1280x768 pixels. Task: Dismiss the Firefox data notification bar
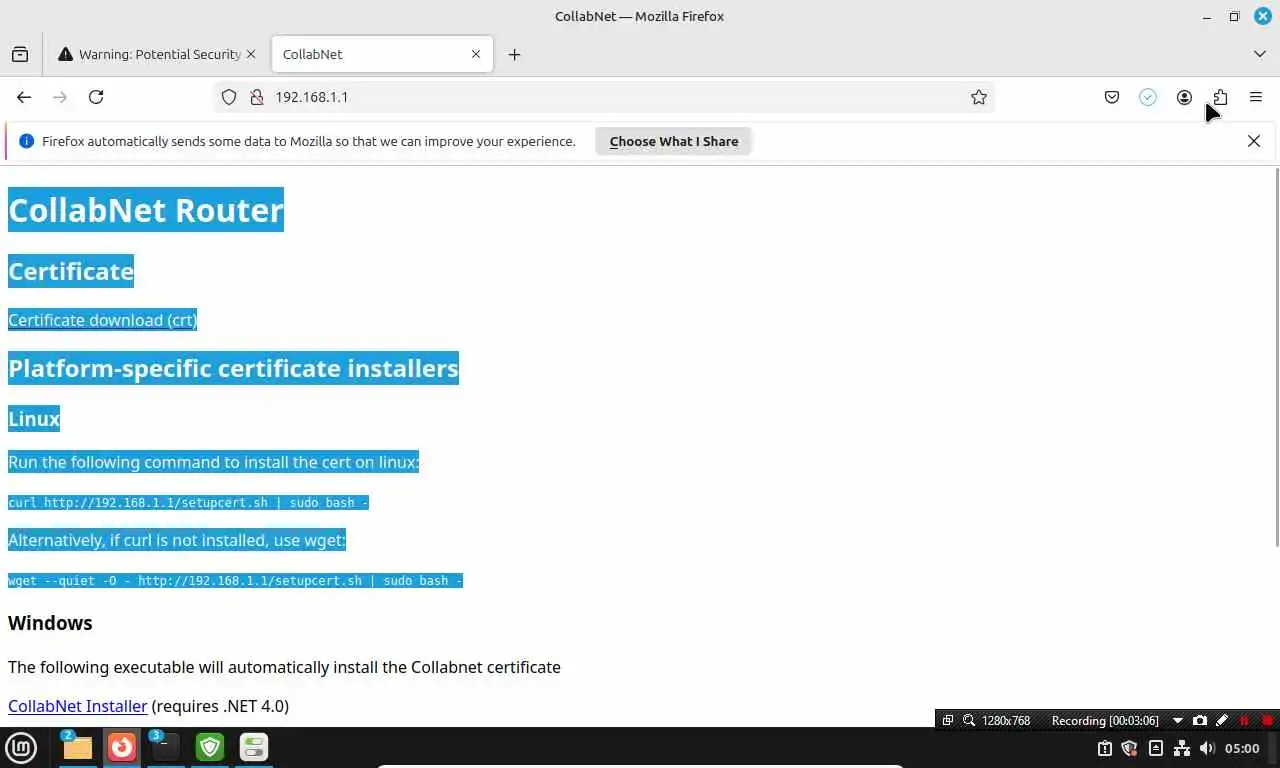[x=1254, y=141]
